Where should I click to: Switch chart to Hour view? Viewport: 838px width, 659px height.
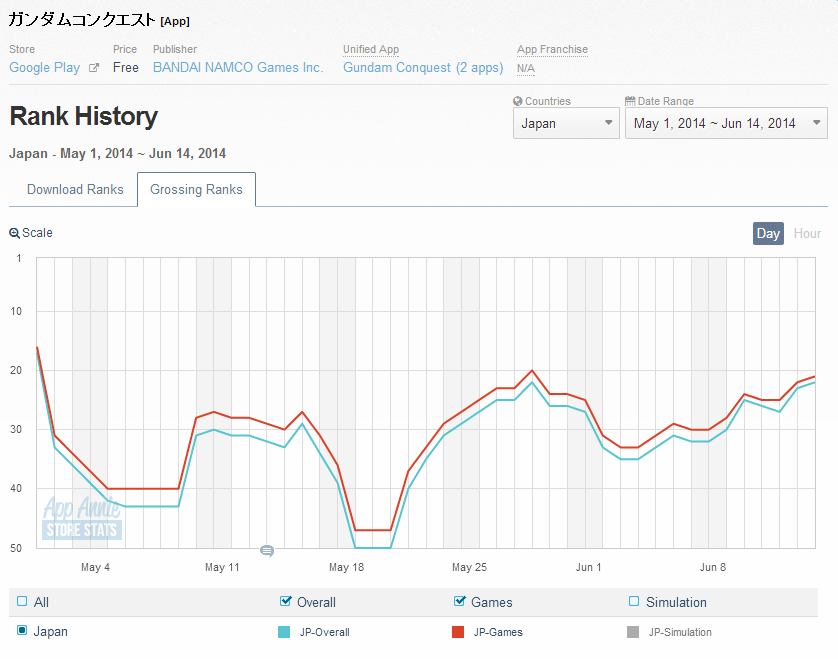(807, 233)
